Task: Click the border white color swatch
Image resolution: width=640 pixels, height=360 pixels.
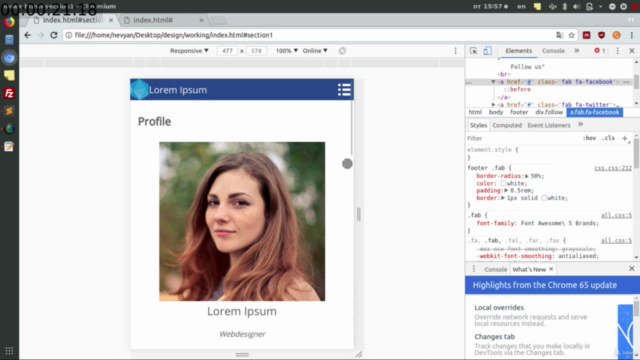Action: coord(544,198)
